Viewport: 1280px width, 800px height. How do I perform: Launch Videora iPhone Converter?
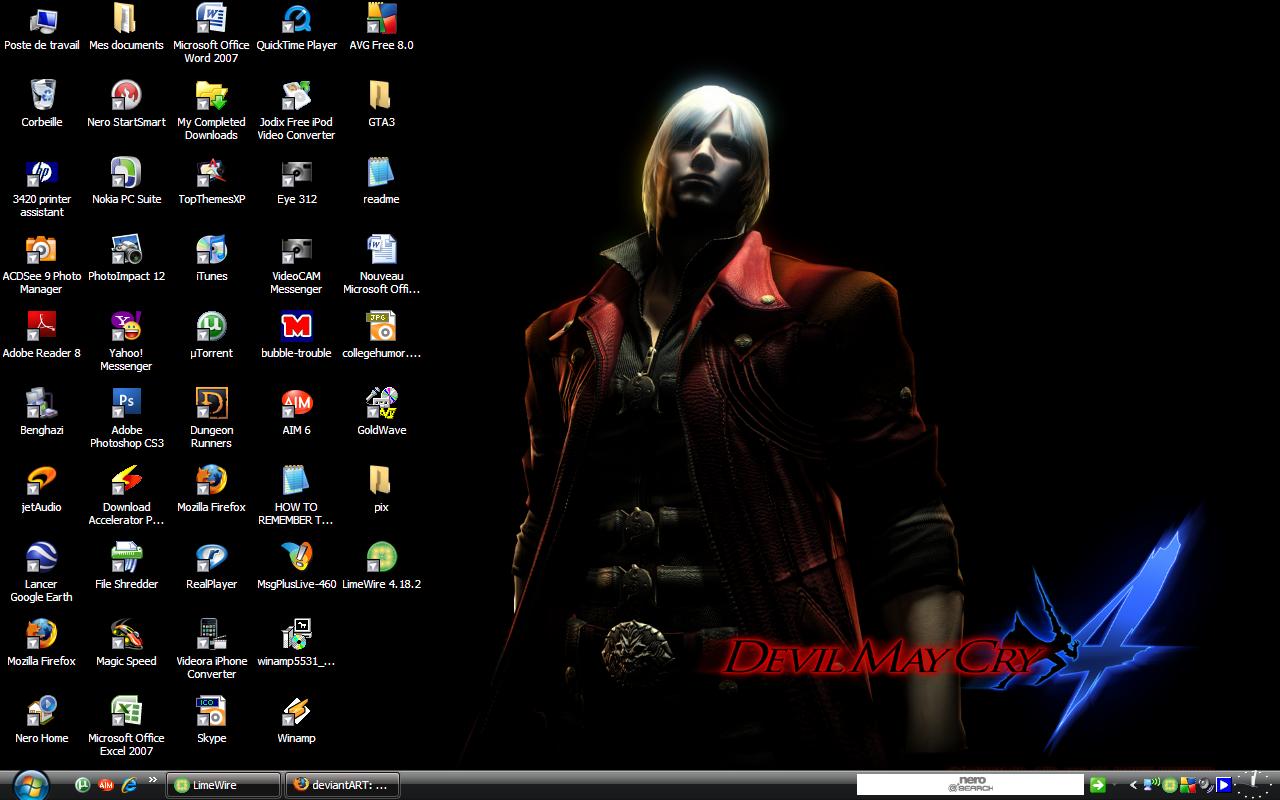pyautogui.click(x=211, y=650)
